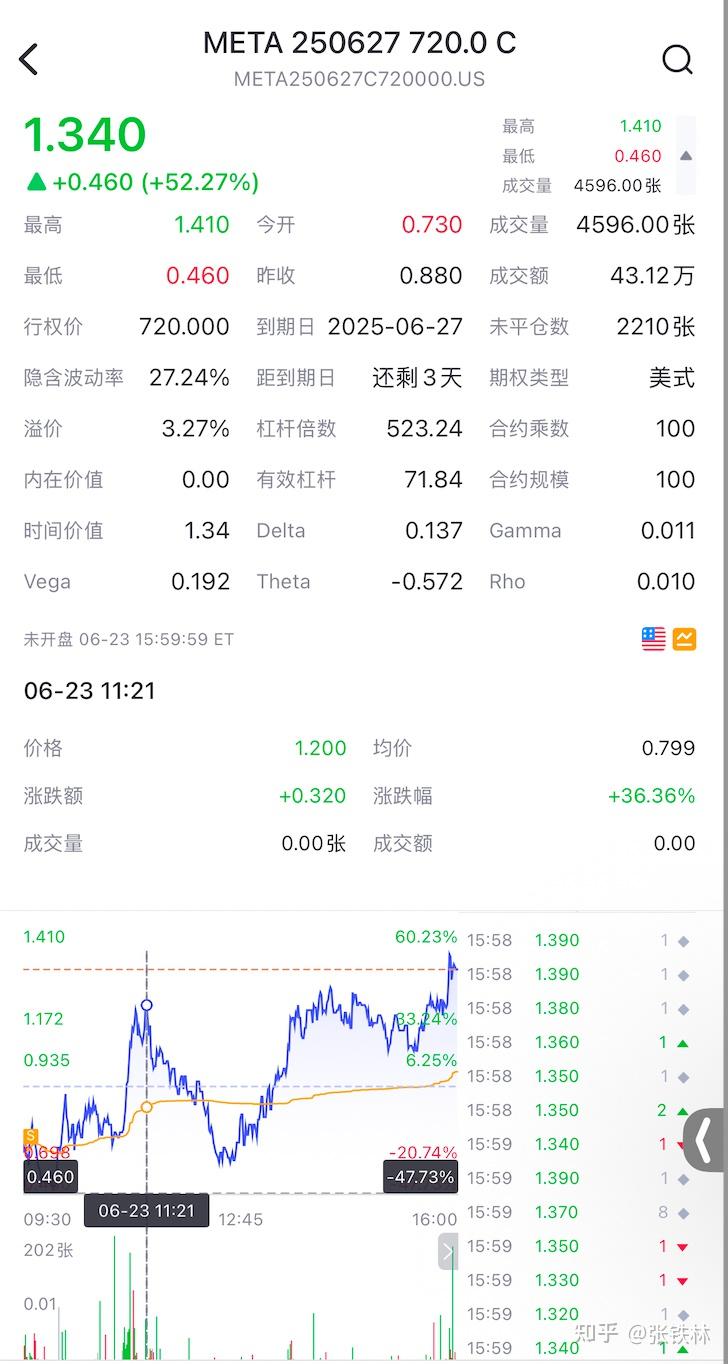The width and height of the screenshot is (728, 1364).
Task: Tap the 距到期日 value 还剩3天
Action: click(x=417, y=378)
